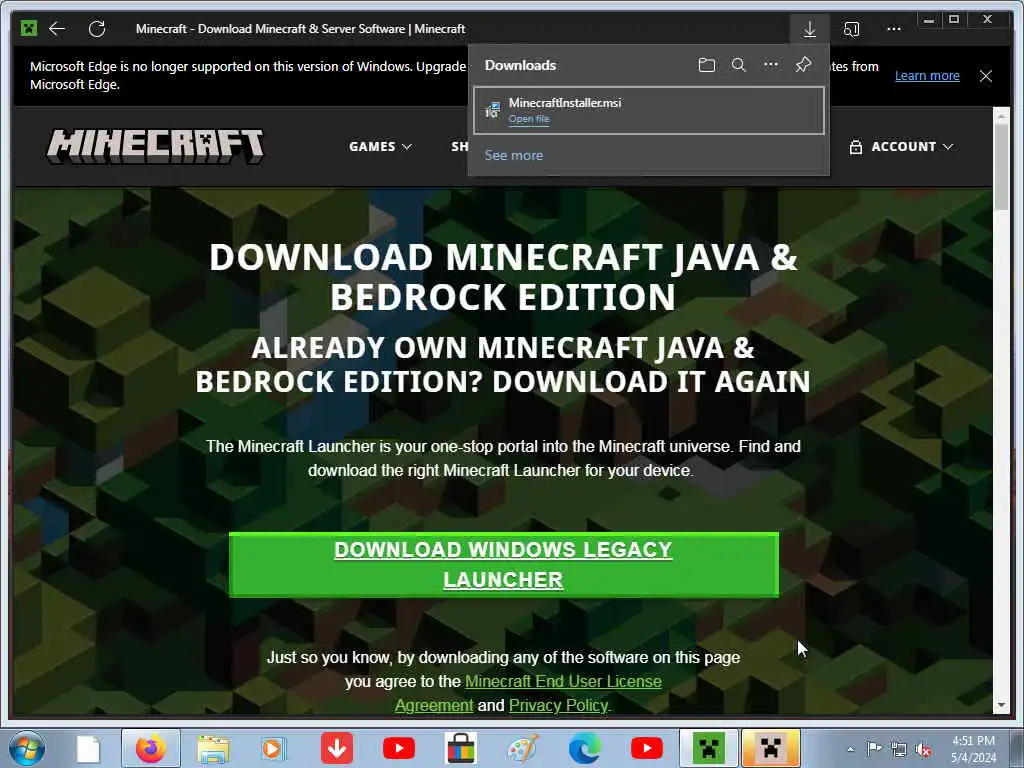1024x768 pixels.
Task: Show hidden tray icons arrow
Action: click(850, 749)
